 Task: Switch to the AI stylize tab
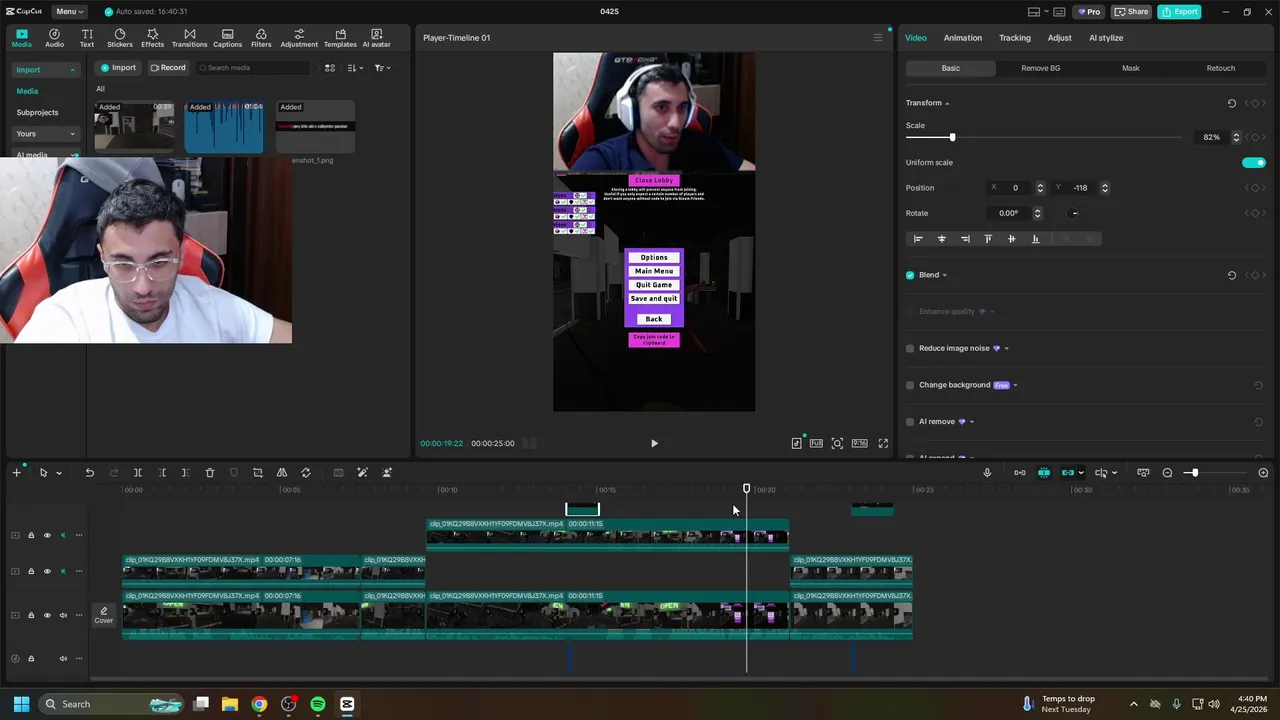[1106, 38]
